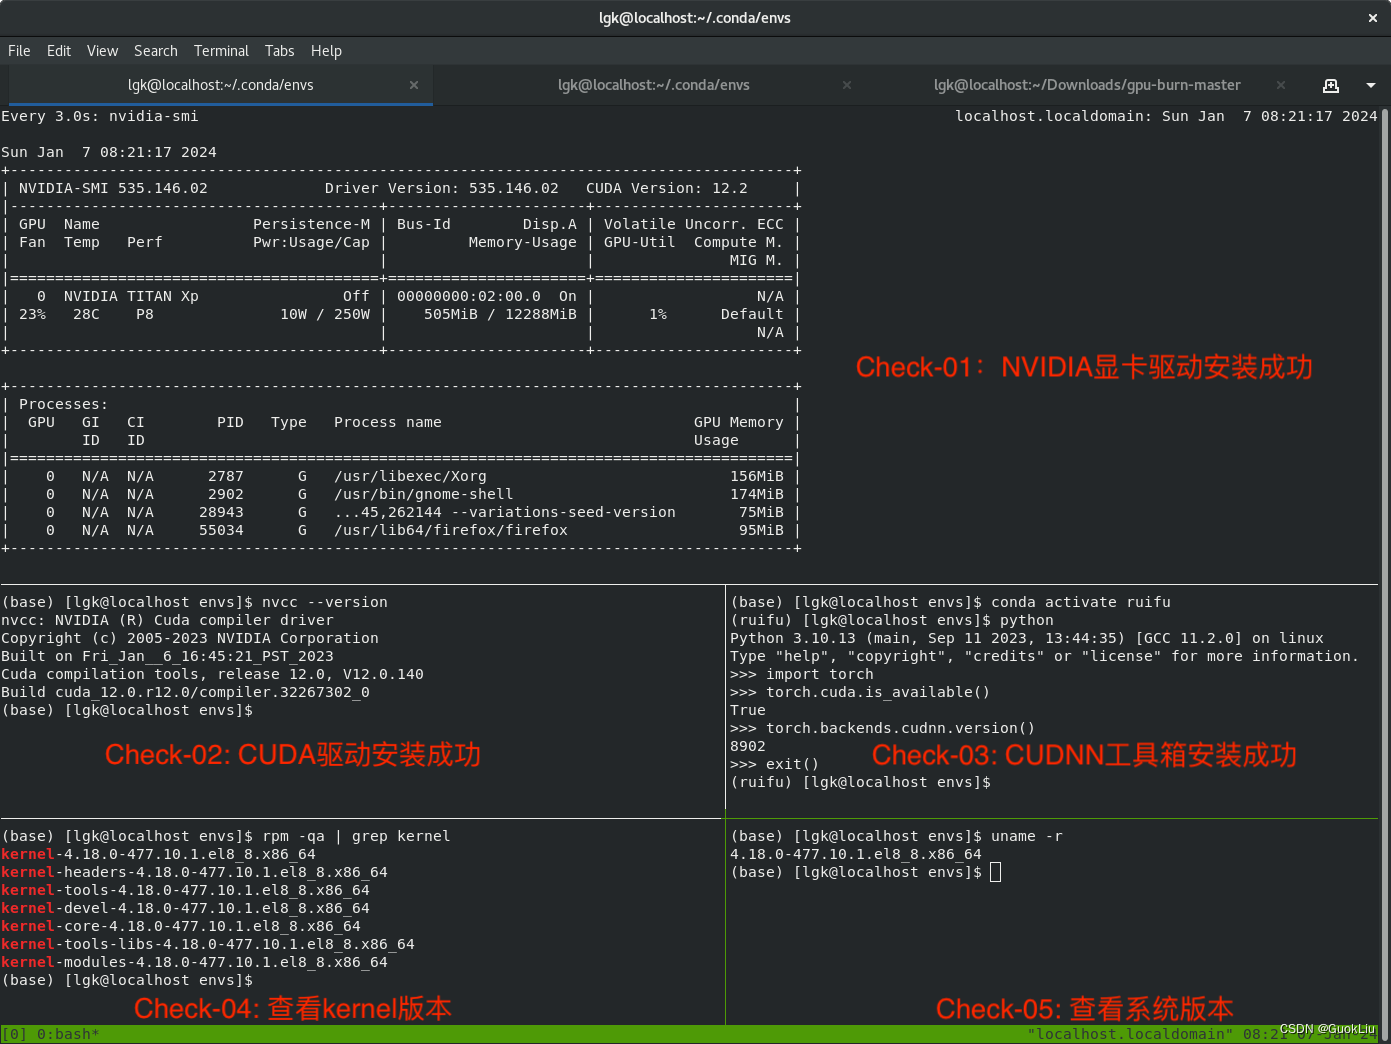Open the Tabs menu

coord(280,51)
